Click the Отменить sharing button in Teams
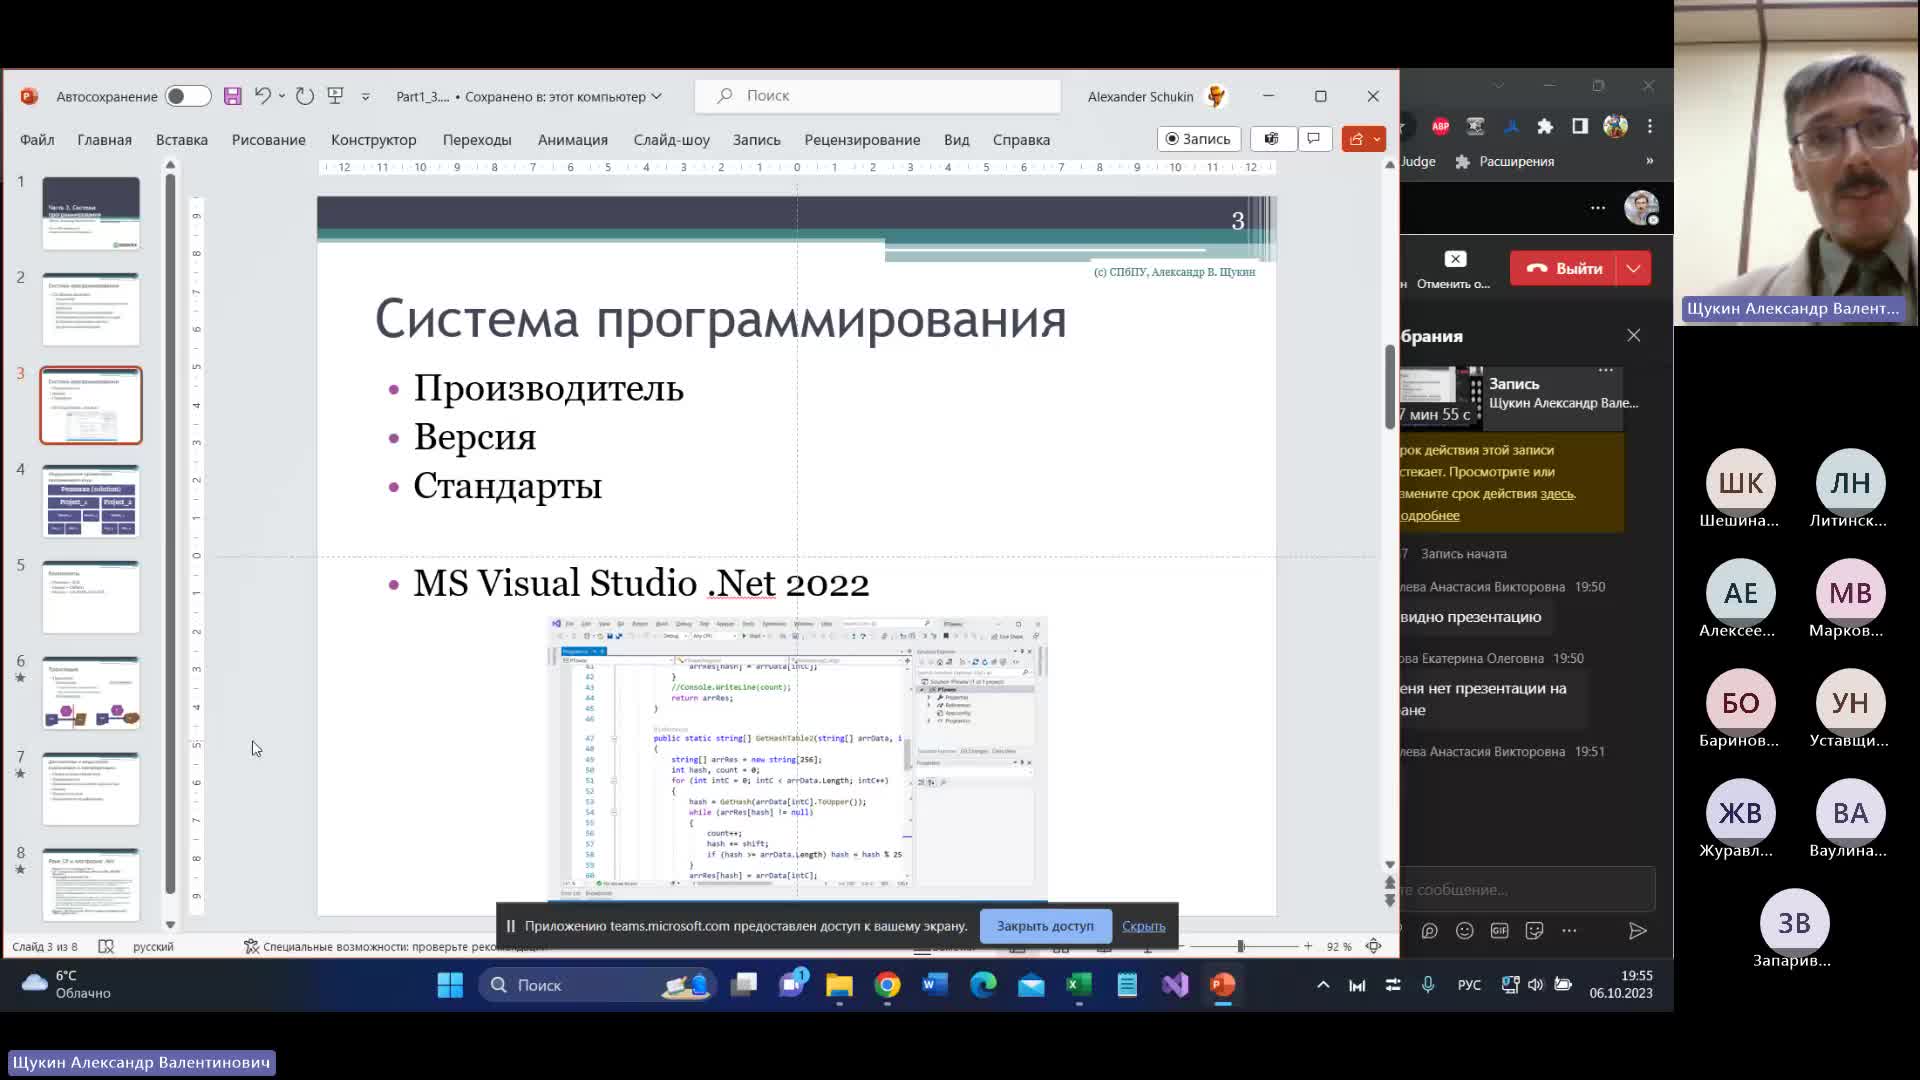 click(1453, 269)
